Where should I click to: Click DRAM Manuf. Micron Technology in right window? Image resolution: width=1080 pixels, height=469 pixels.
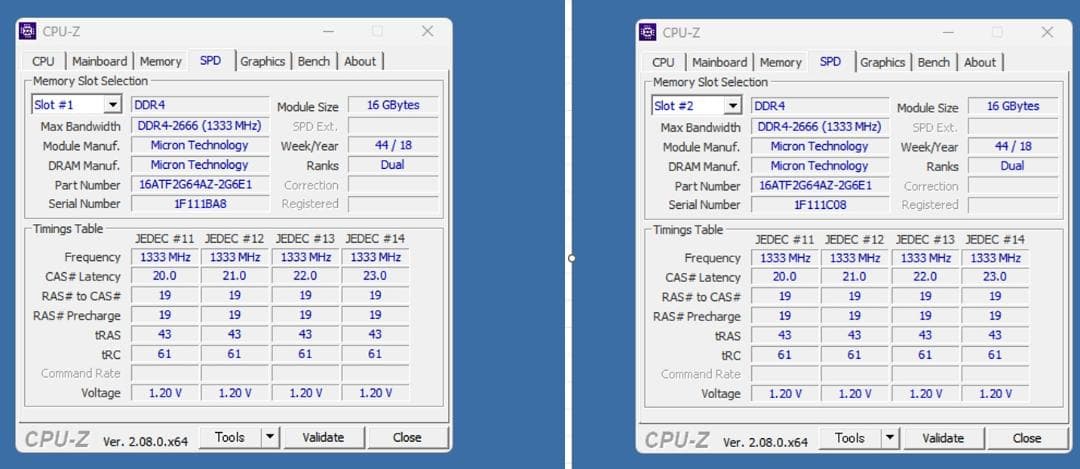pyautogui.click(x=820, y=166)
